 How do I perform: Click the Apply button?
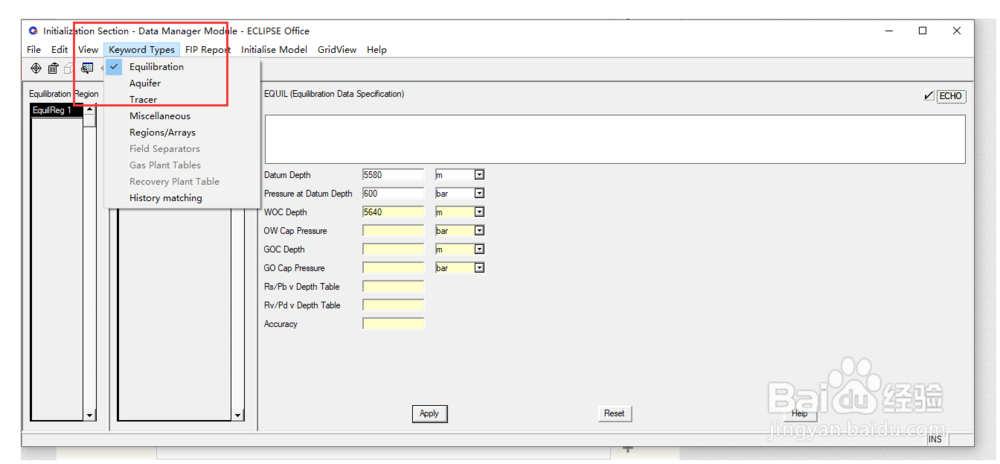(x=429, y=414)
